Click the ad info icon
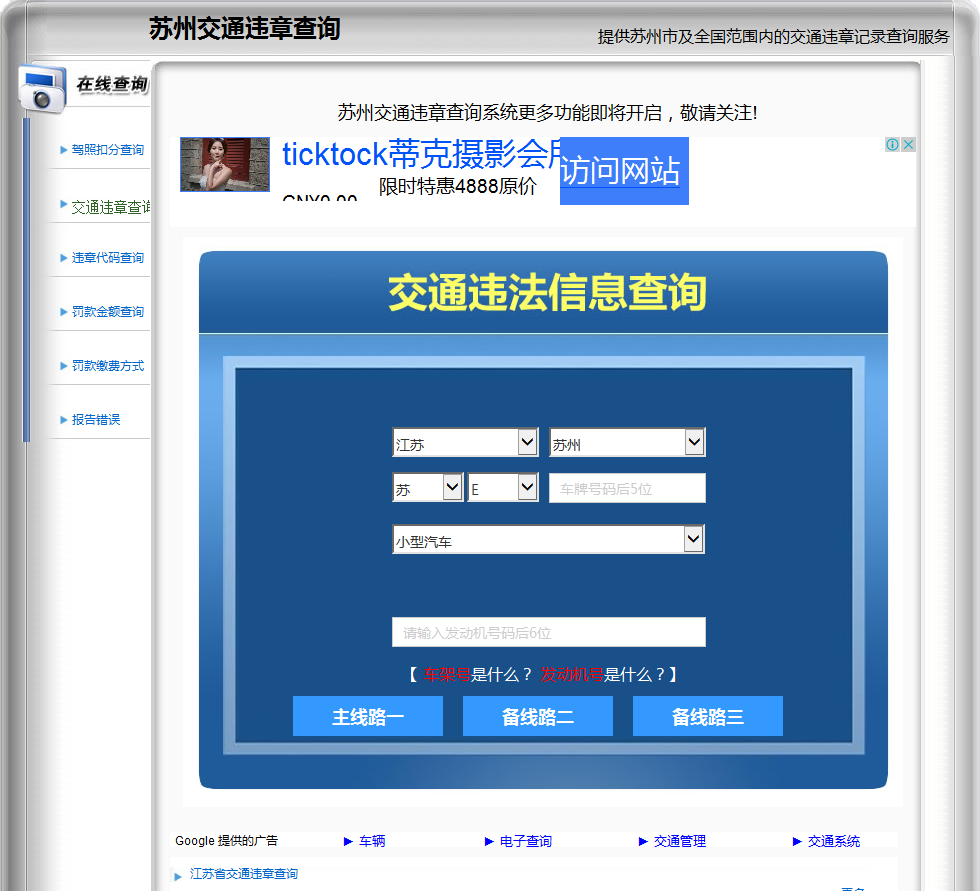This screenshot has height=891, width=980. 892,144
